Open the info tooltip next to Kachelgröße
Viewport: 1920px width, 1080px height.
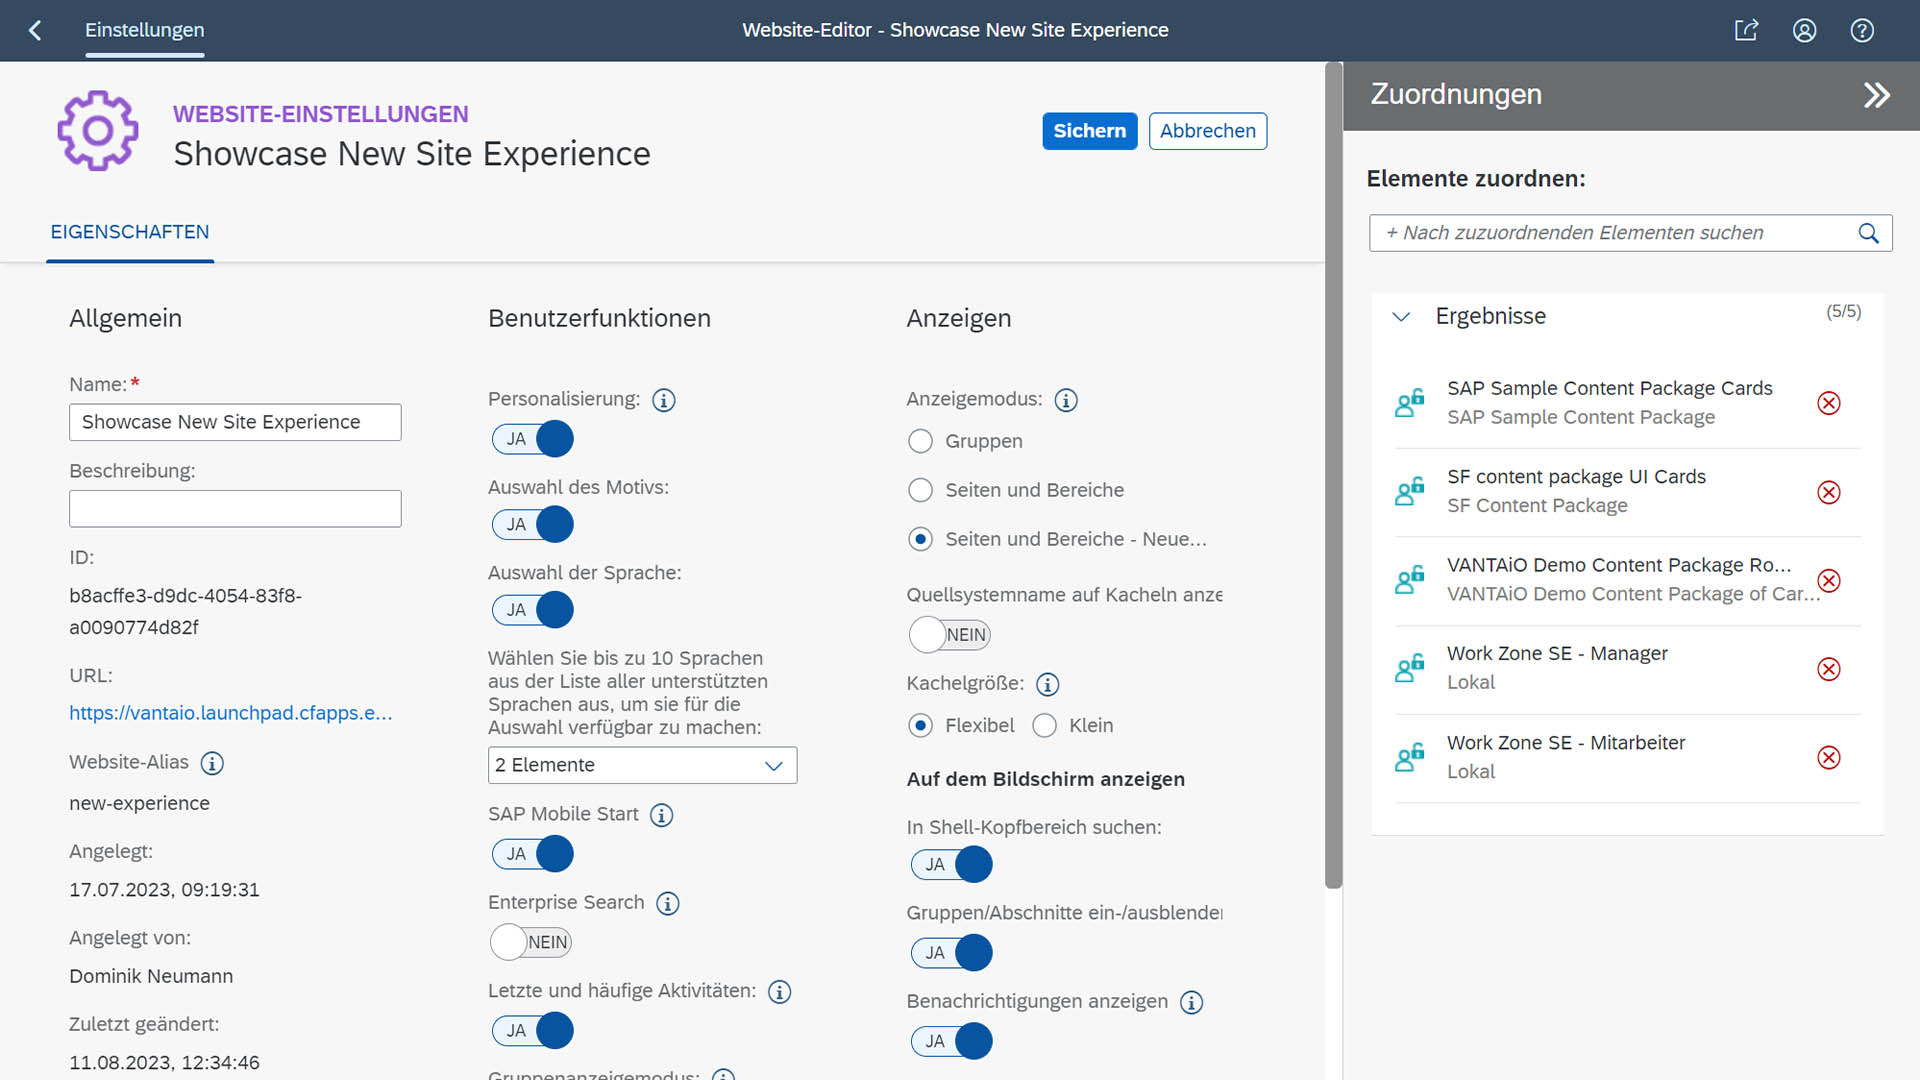click(1047, 685)
